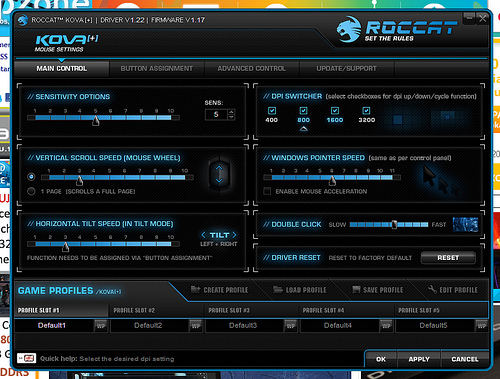Image resolution: width=500 pixels, height=379 pixels.
Task: Click the WP icon next to Default3
Action: click(291, 326)
